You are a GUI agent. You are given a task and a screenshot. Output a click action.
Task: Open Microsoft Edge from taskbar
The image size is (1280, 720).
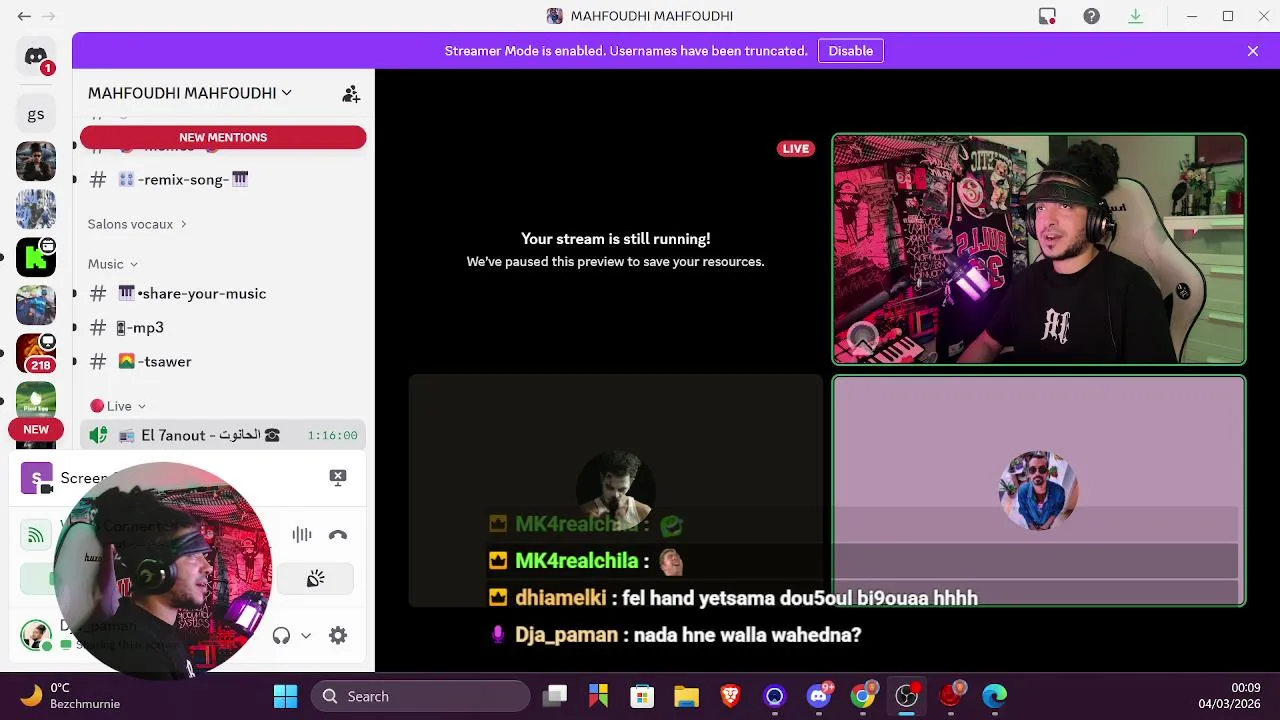[994, 696]
